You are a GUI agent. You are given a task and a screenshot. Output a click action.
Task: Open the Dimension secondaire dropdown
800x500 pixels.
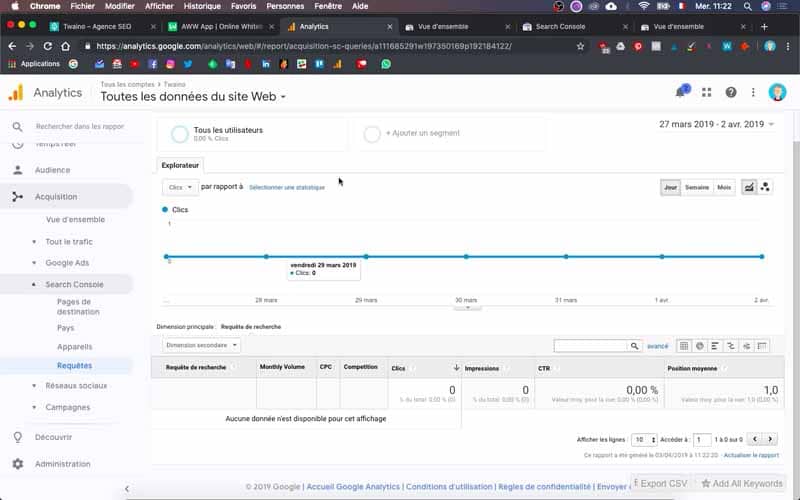(x=201, y=345)
